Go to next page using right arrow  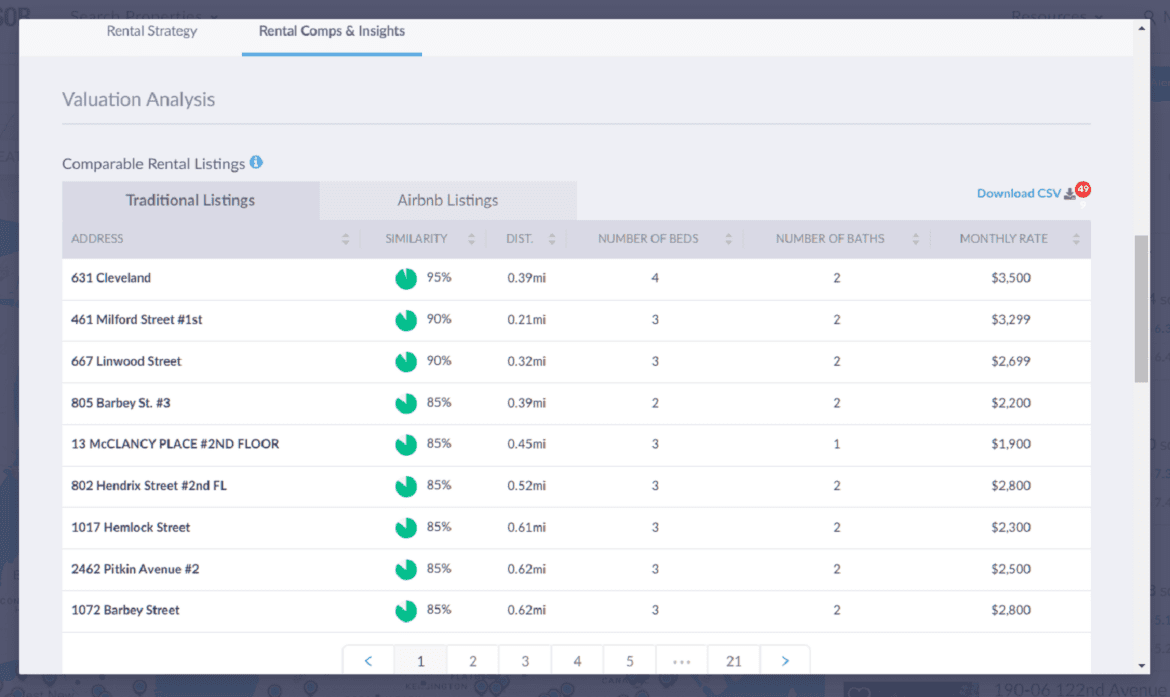(x=785, y=661)
